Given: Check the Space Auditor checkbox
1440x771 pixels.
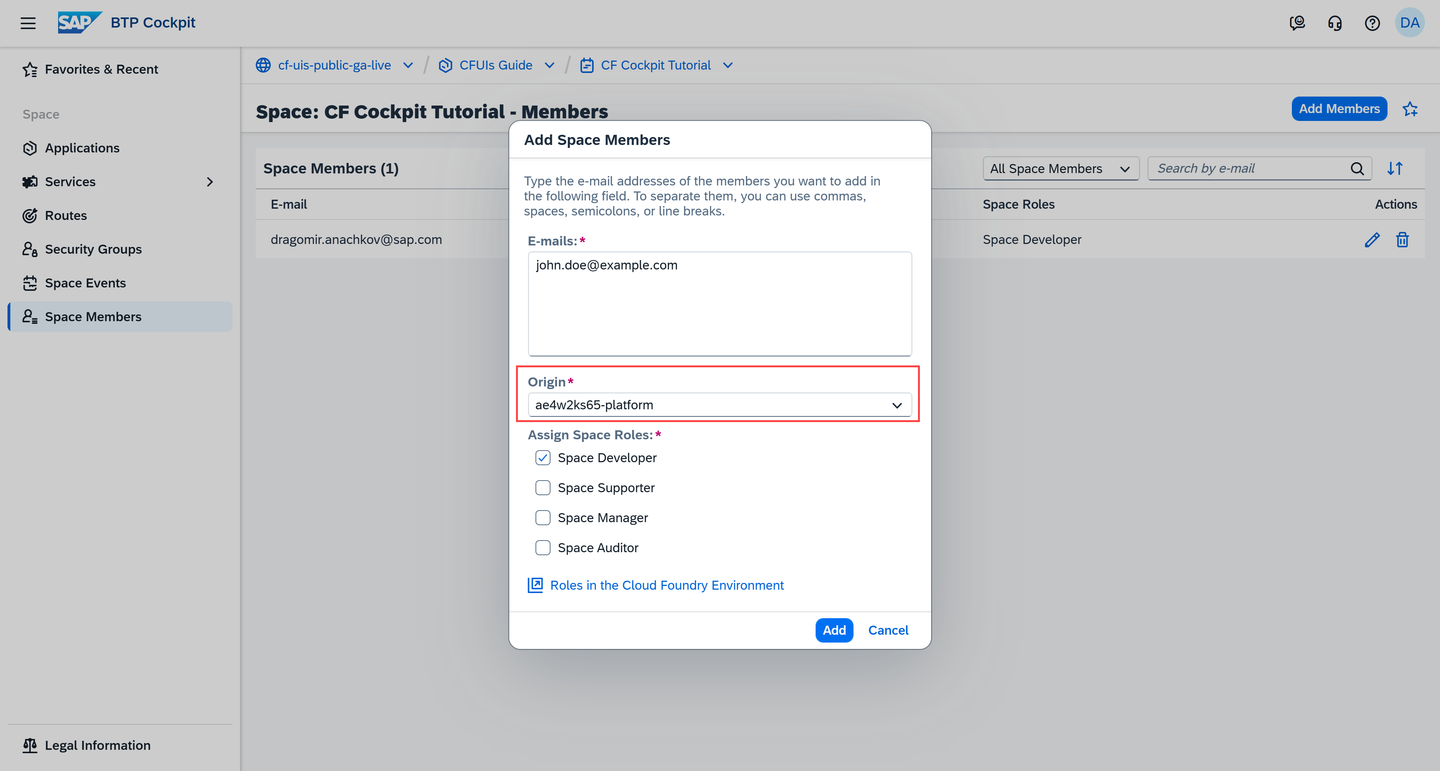Looking at the screenshot, I should (543, 548).
